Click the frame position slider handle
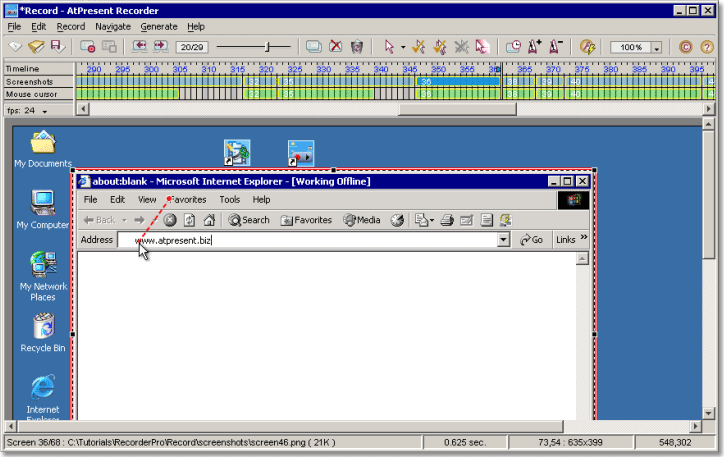Image resolution: width=724 pixels, height=457 pixels. (267, 47)
